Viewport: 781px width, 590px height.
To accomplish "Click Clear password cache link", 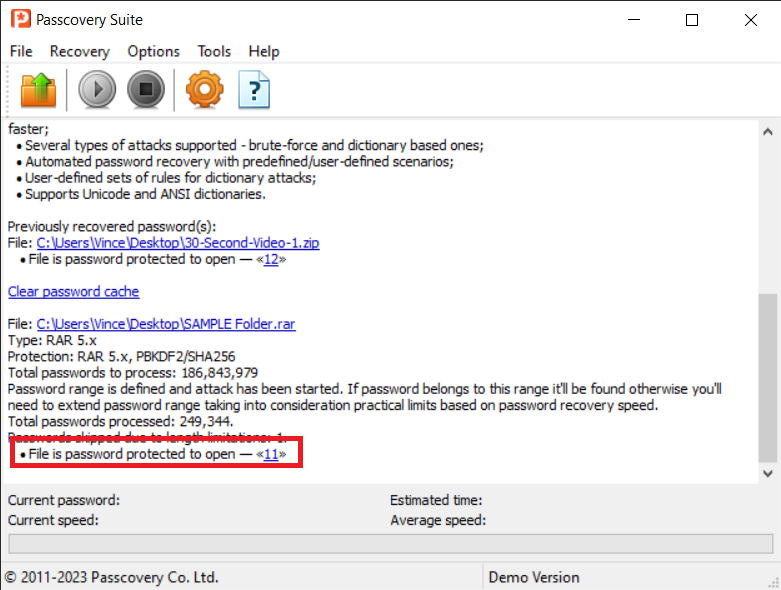I will point(73,292).
